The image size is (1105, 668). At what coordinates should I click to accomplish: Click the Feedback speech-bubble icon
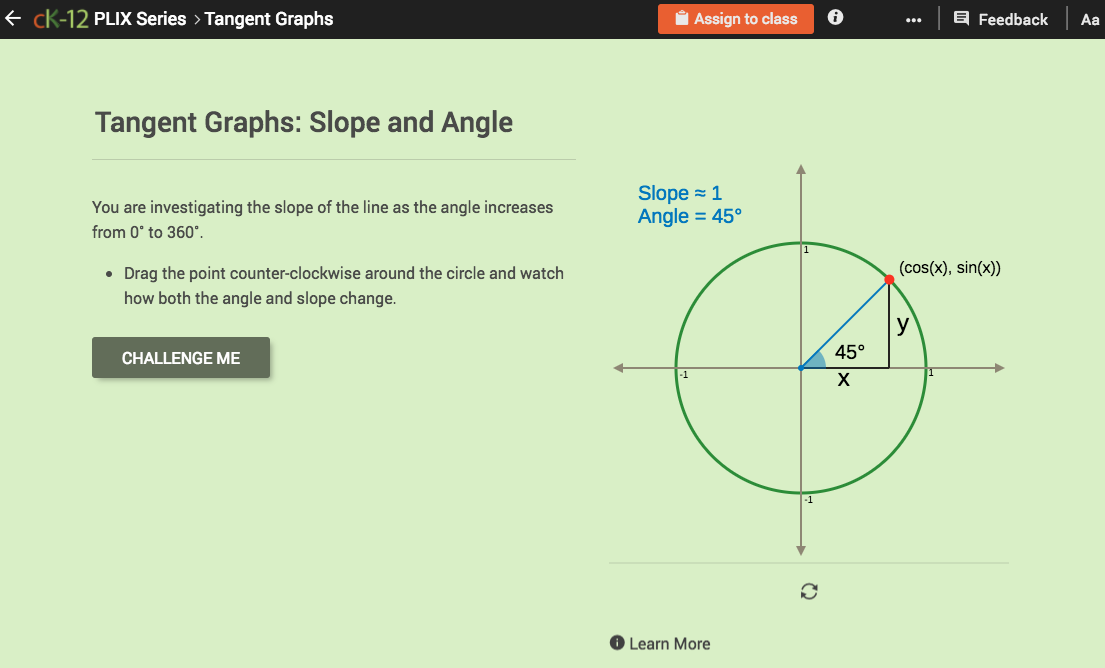point(961,18)
